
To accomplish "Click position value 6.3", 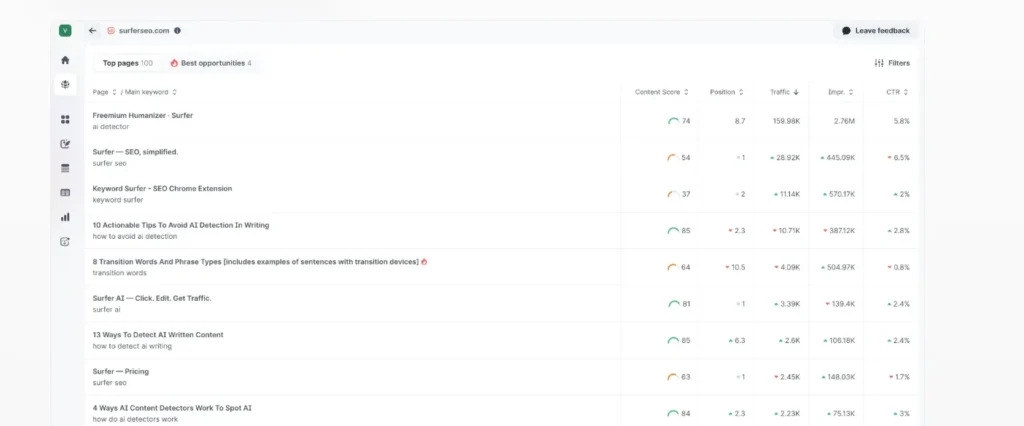I will [740, 340].
